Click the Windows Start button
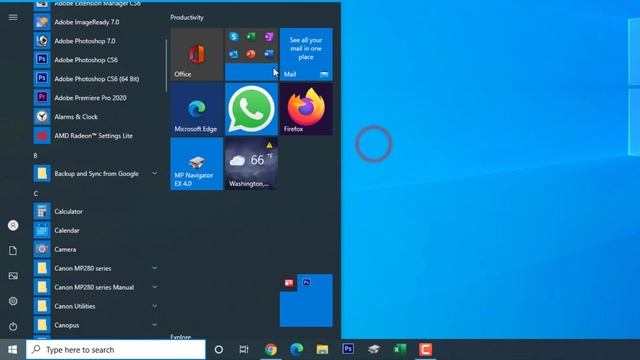The image size is (640, 360). [13, 350]
